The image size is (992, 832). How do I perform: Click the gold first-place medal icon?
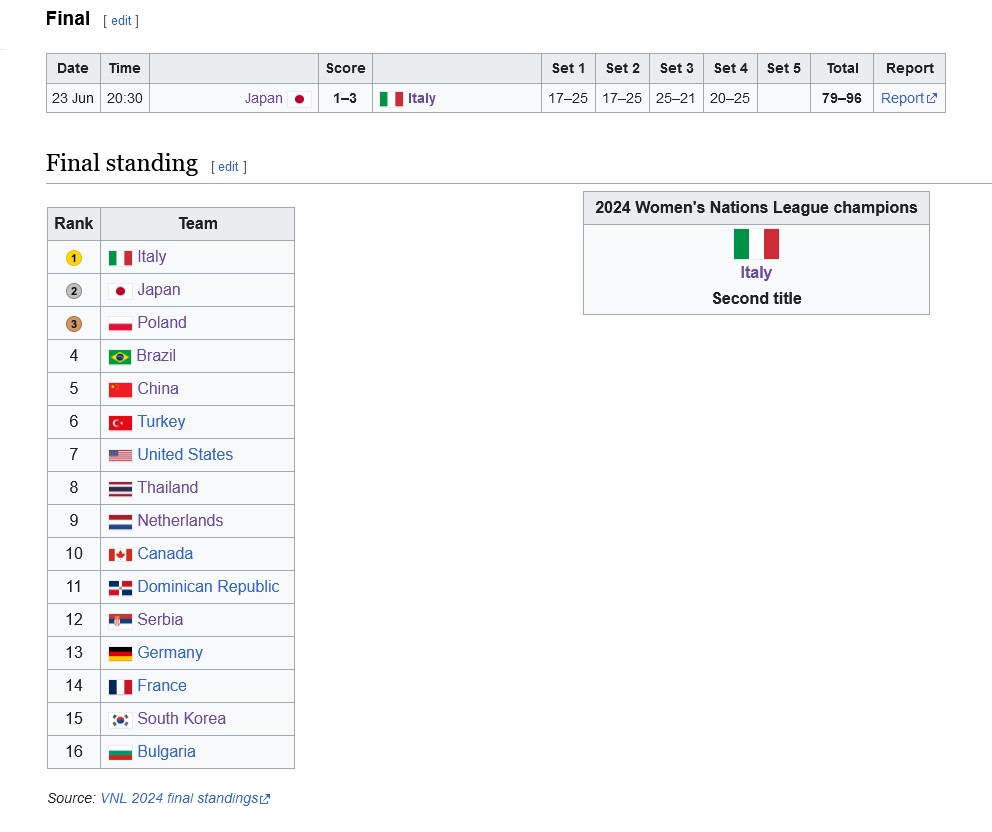[74, 258]
